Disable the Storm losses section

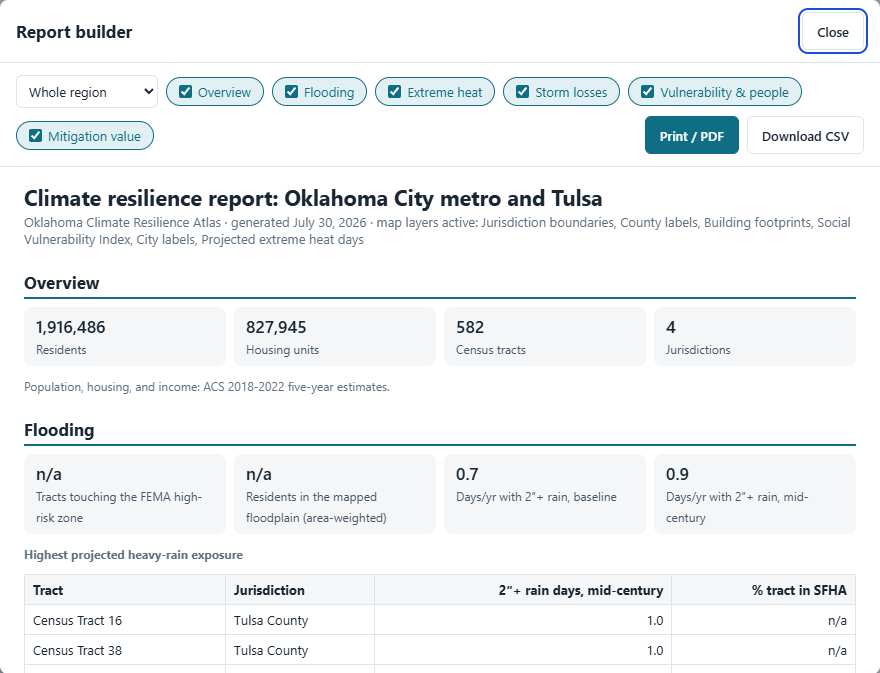tap(522, 92)
